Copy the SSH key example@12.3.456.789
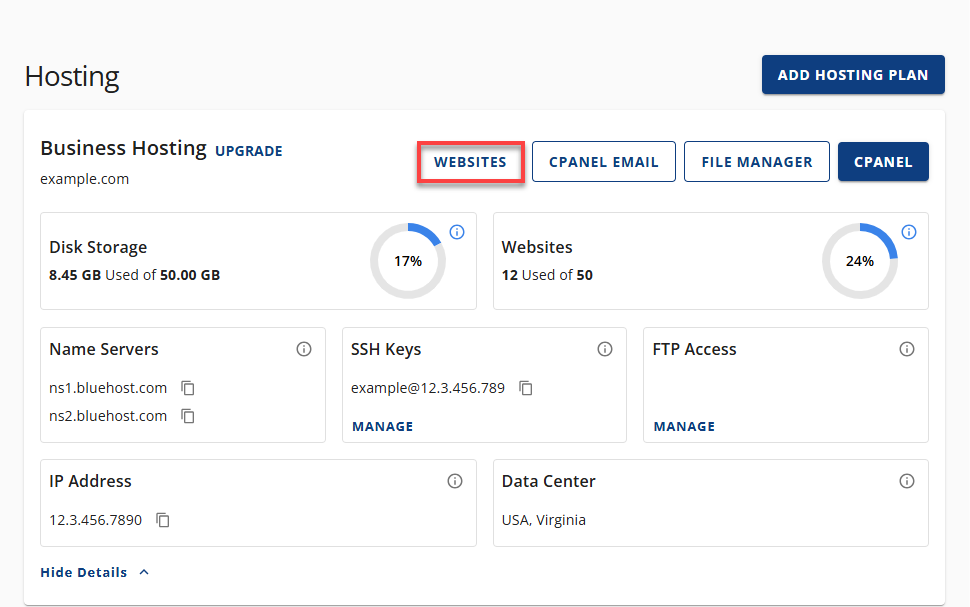This screenshot has height=607, width=970. coord(526,388)
